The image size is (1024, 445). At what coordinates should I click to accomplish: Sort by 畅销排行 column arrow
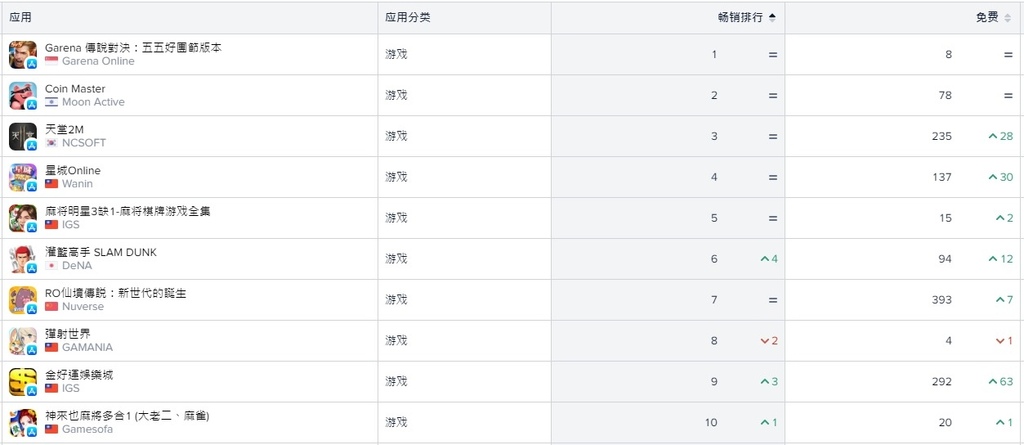pyautogui.click(x=773, y=18)
